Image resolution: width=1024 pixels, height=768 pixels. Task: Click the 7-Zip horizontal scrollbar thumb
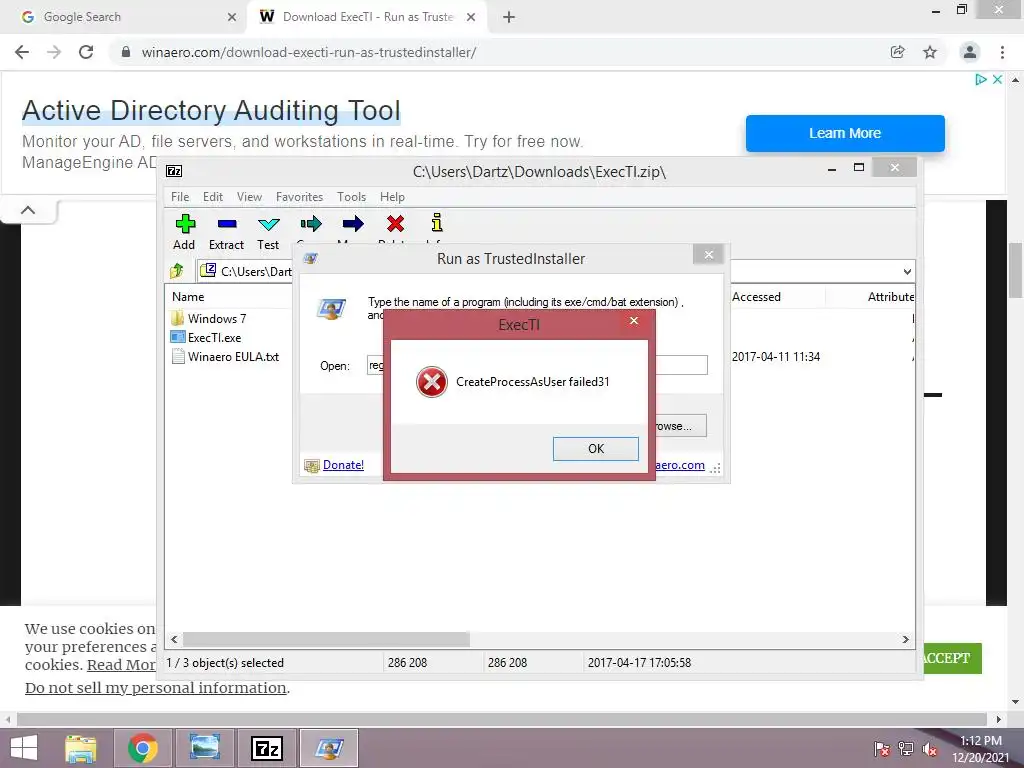tap(326, 639)
